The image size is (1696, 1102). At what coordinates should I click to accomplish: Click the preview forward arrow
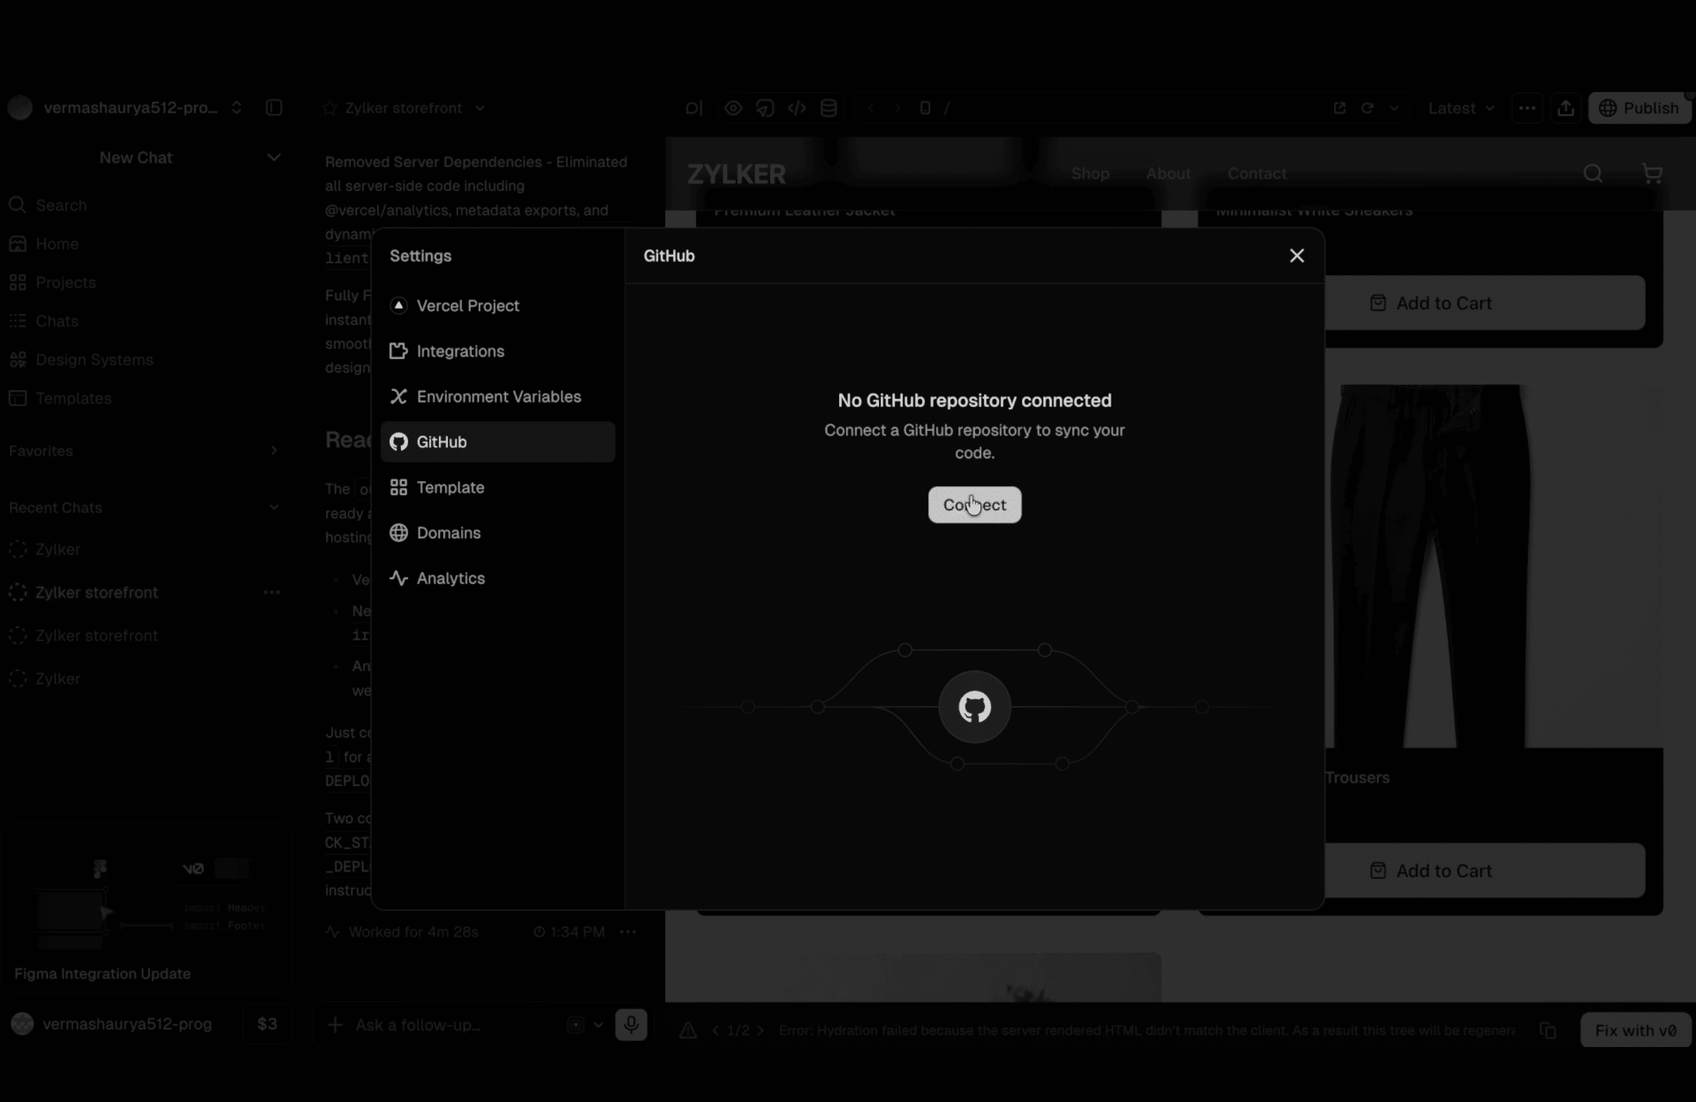point(898,108)
